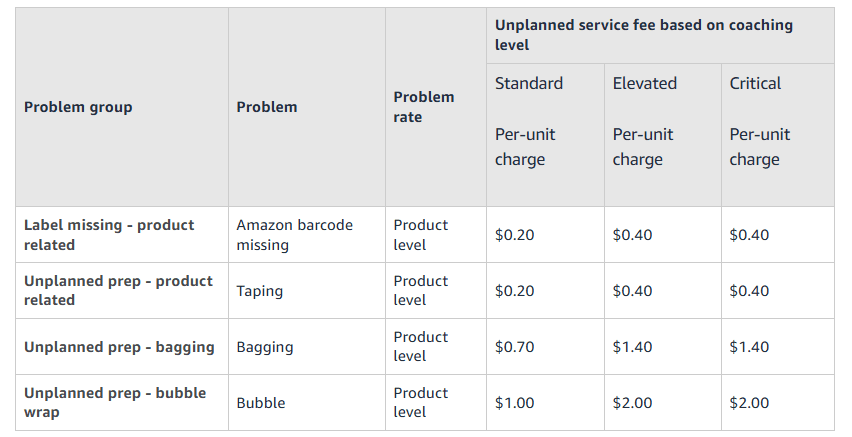The height and width of the screenshot is (437, 852).
Task: Click the Unplanned prep - bagging cell
Action: 119,347
